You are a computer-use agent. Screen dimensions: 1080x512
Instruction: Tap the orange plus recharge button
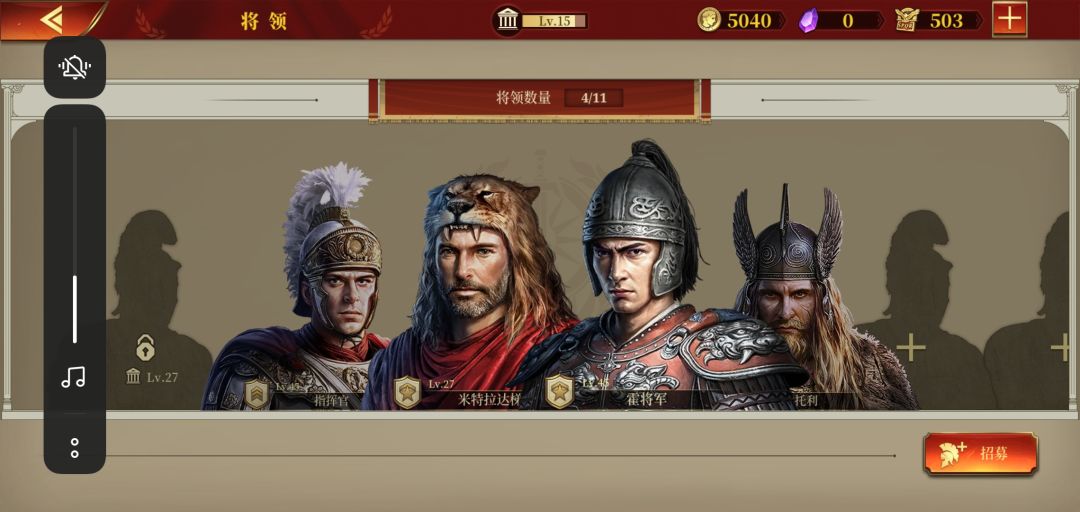pyautogui.click(x=1009, y=19)
